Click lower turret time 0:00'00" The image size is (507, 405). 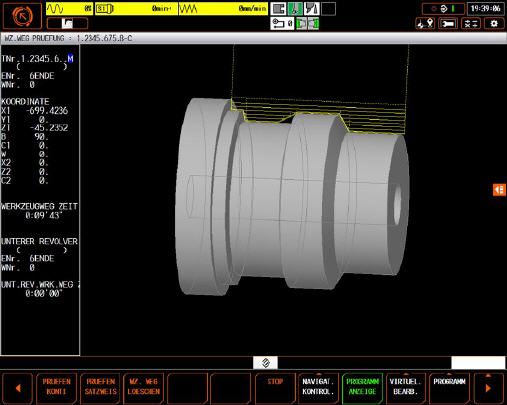tap(43, 294)
